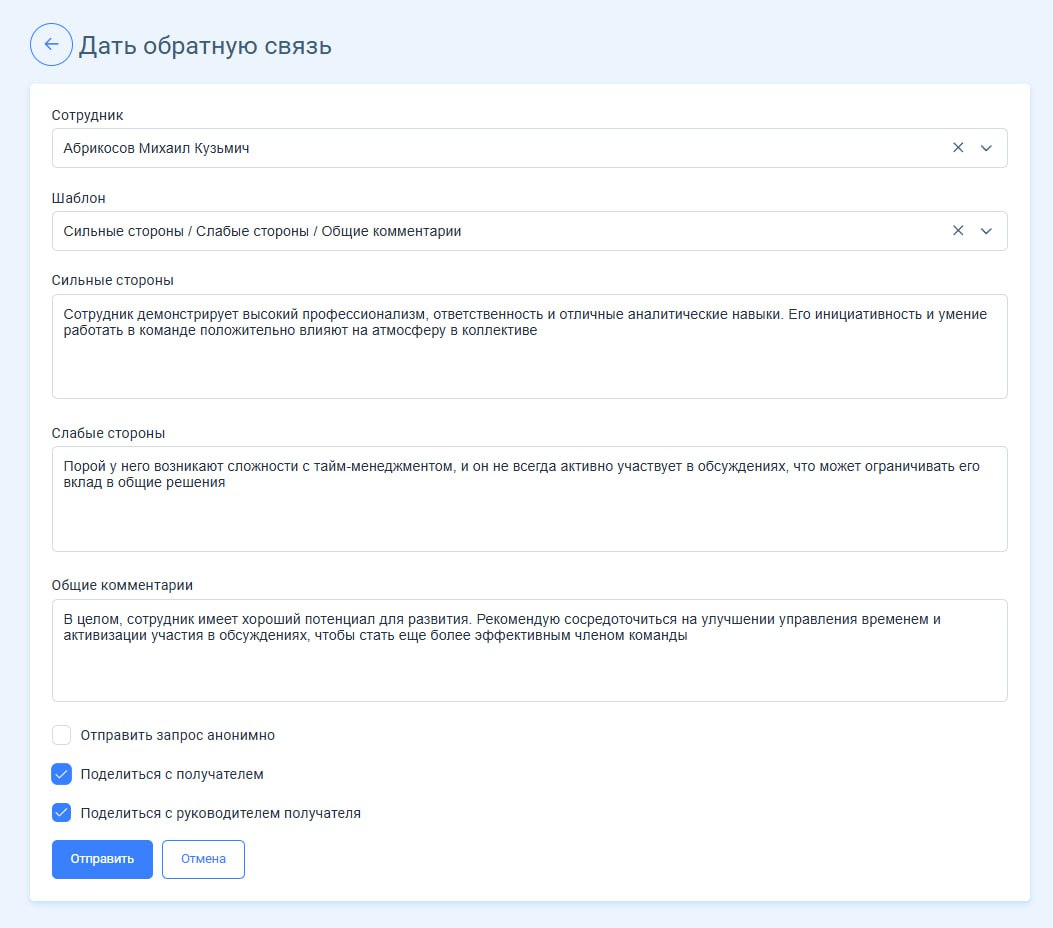1053x928 pixels.
Task: Expand the Сотрудник dropdown chevron
Action: click(x=986, y=148)
